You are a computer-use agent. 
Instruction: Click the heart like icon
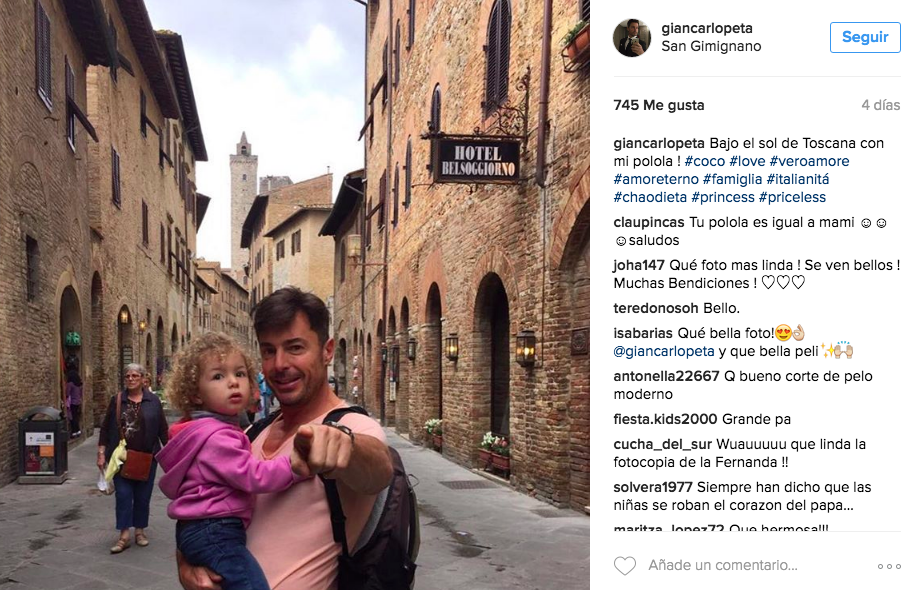click(625, 565)
